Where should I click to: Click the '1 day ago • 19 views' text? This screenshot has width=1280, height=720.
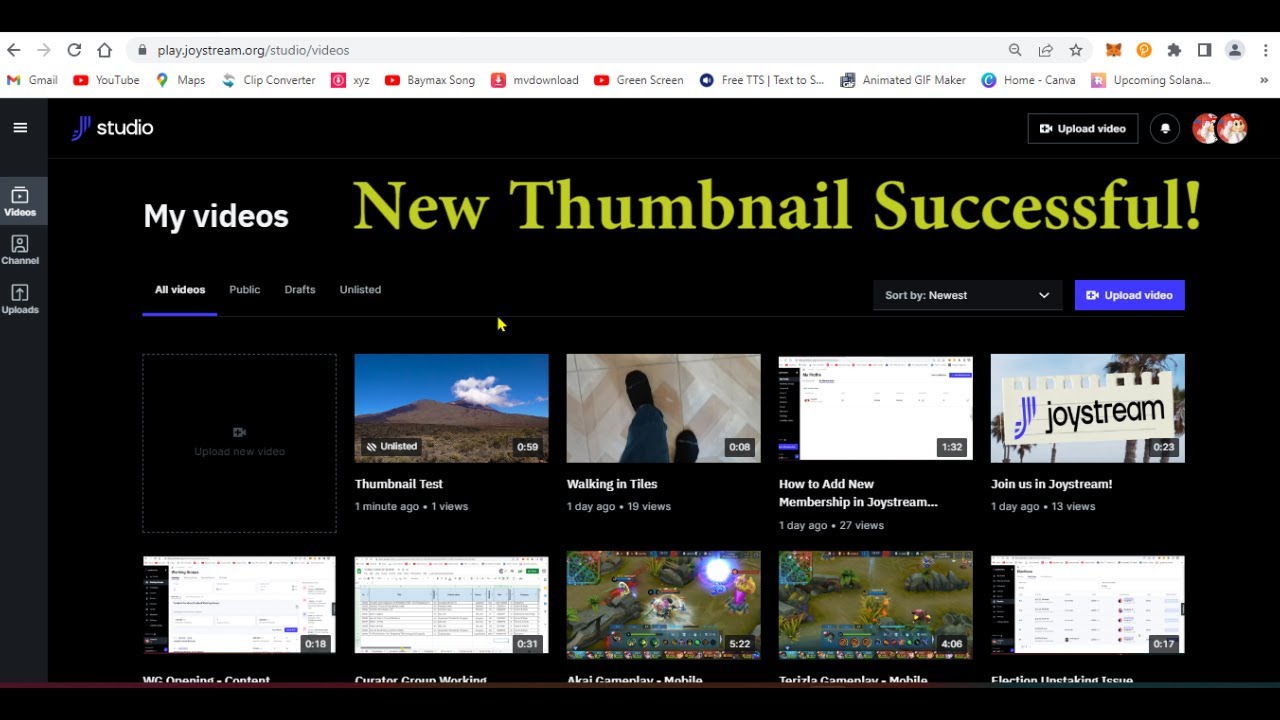coord(619,507)
